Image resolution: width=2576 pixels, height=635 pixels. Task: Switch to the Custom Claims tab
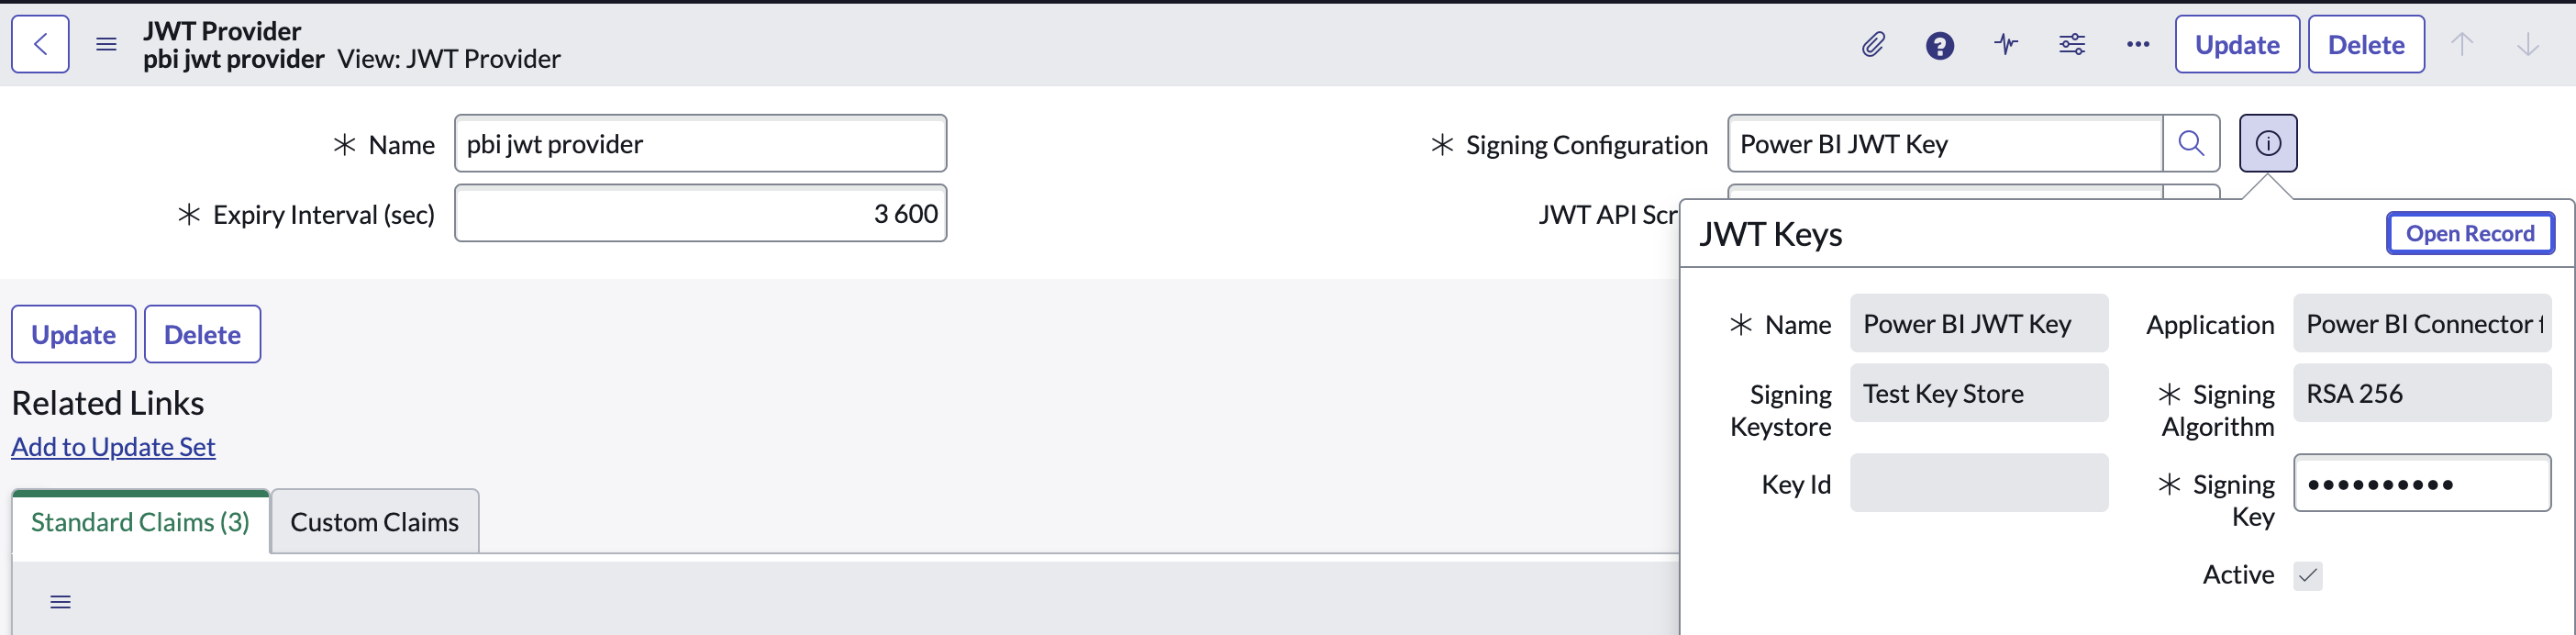[374, 522]
